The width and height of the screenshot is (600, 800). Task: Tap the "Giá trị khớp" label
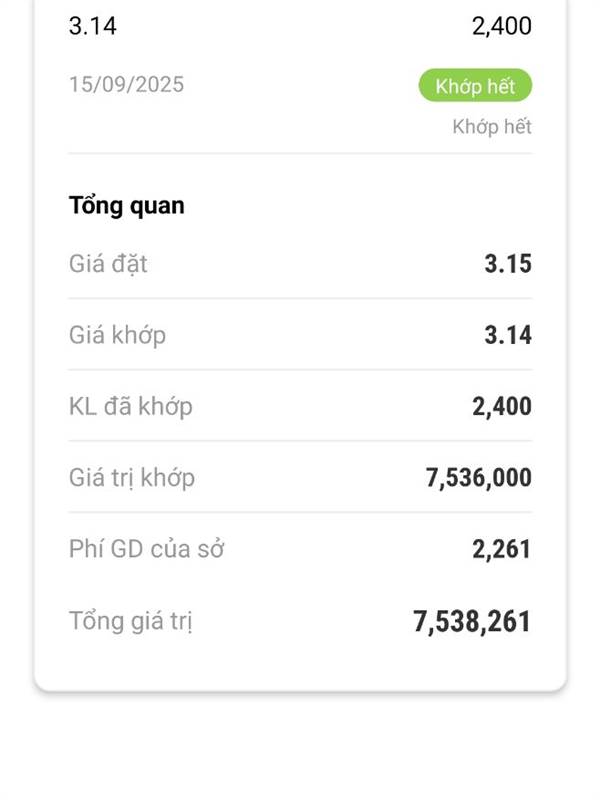pyautogui.click(x=132, y=478)
